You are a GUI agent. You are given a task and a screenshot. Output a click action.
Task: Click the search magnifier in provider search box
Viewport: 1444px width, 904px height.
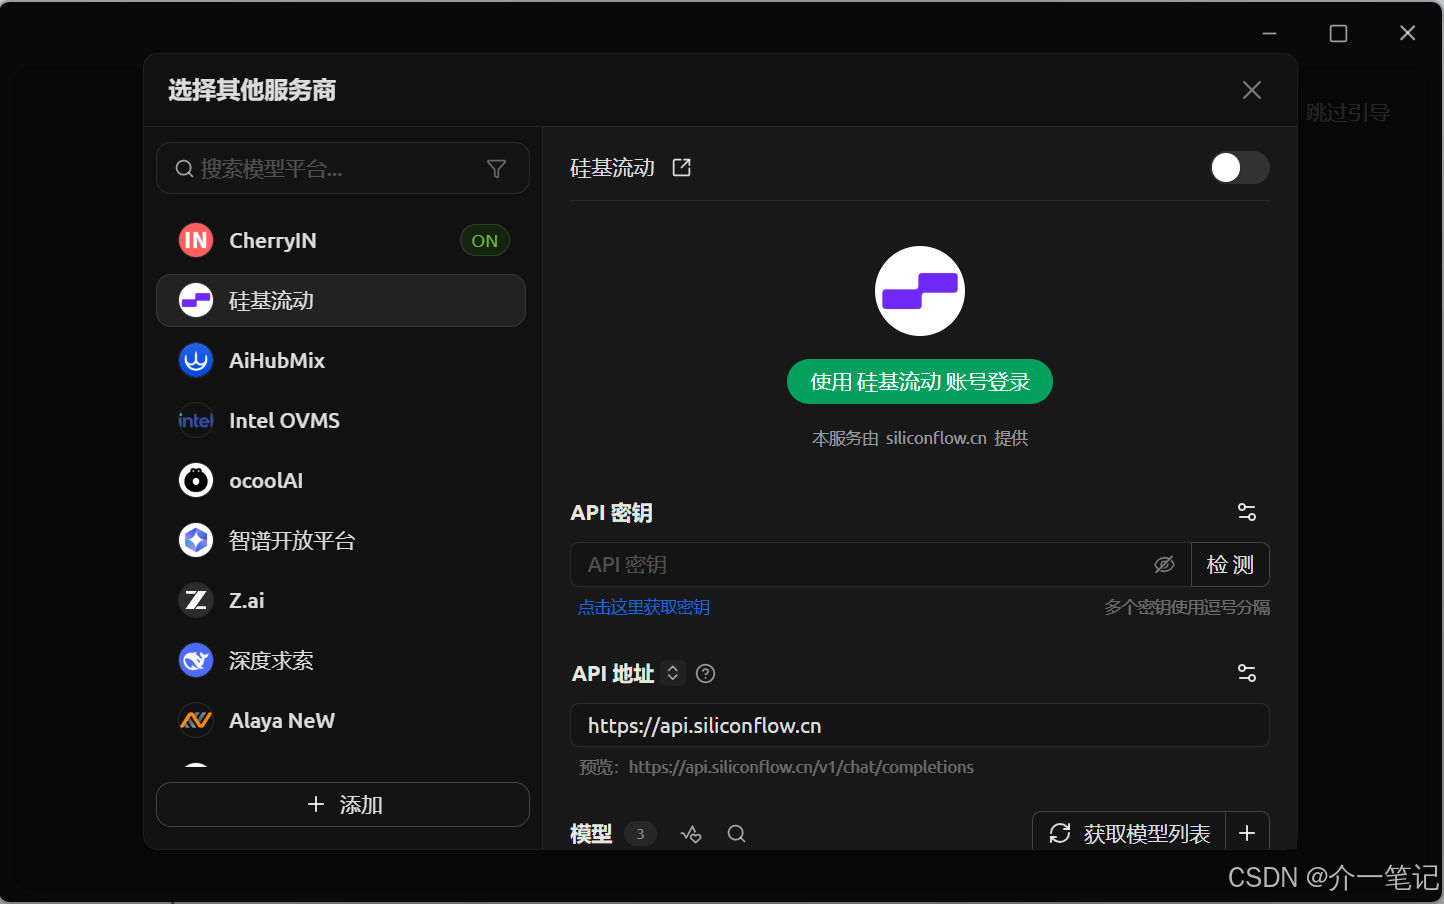(184, 169)
